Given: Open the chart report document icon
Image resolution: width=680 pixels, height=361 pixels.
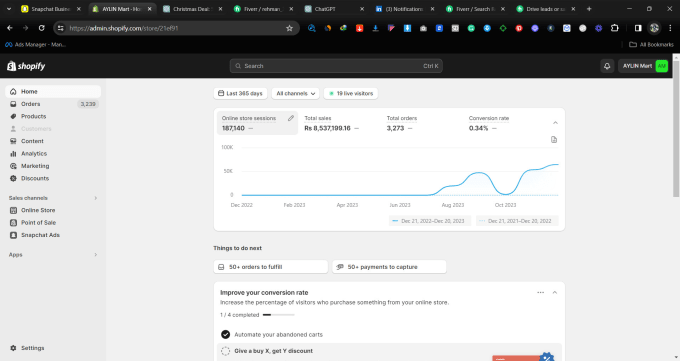Looking at the screenshot, I should [554, 140].
